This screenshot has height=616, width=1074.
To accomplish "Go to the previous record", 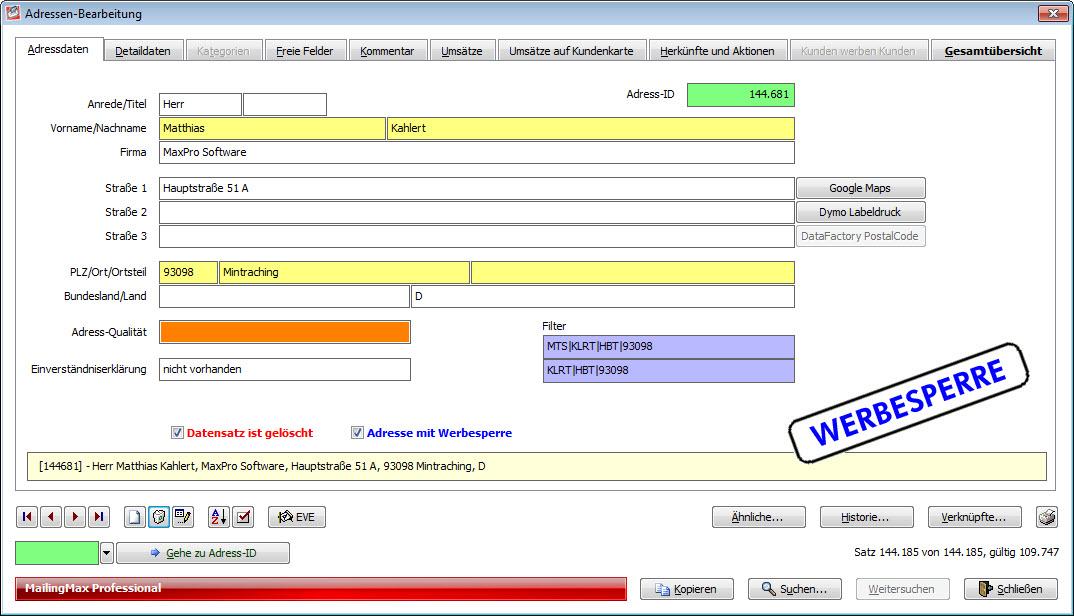I will point(50,517).
